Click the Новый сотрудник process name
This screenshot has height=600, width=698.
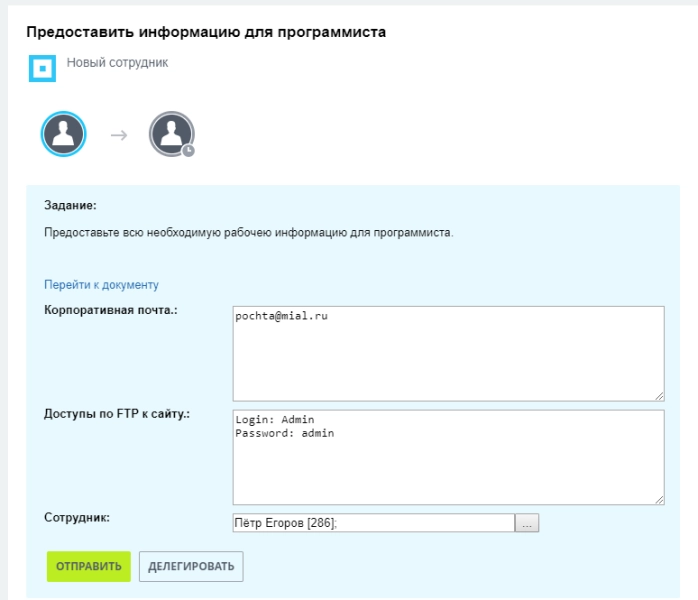pyautogui.click(x=117, y=62)
